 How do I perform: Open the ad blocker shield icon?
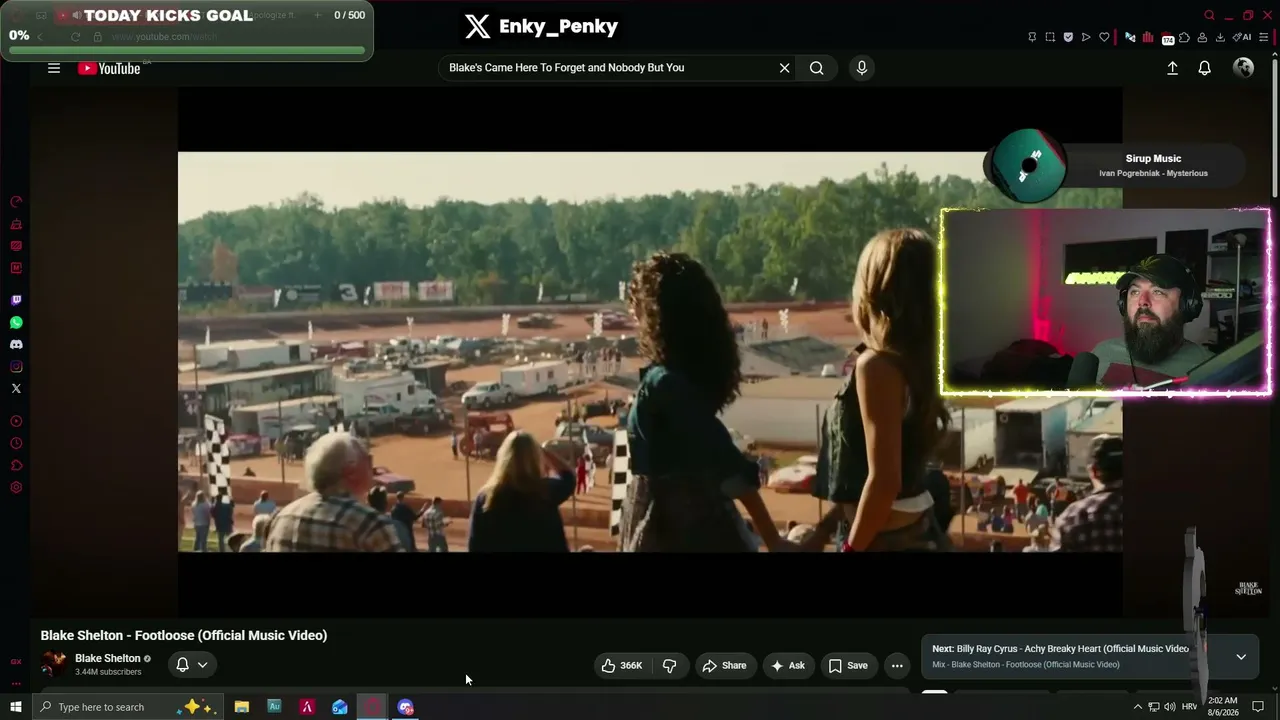(x=1068, y=37)
